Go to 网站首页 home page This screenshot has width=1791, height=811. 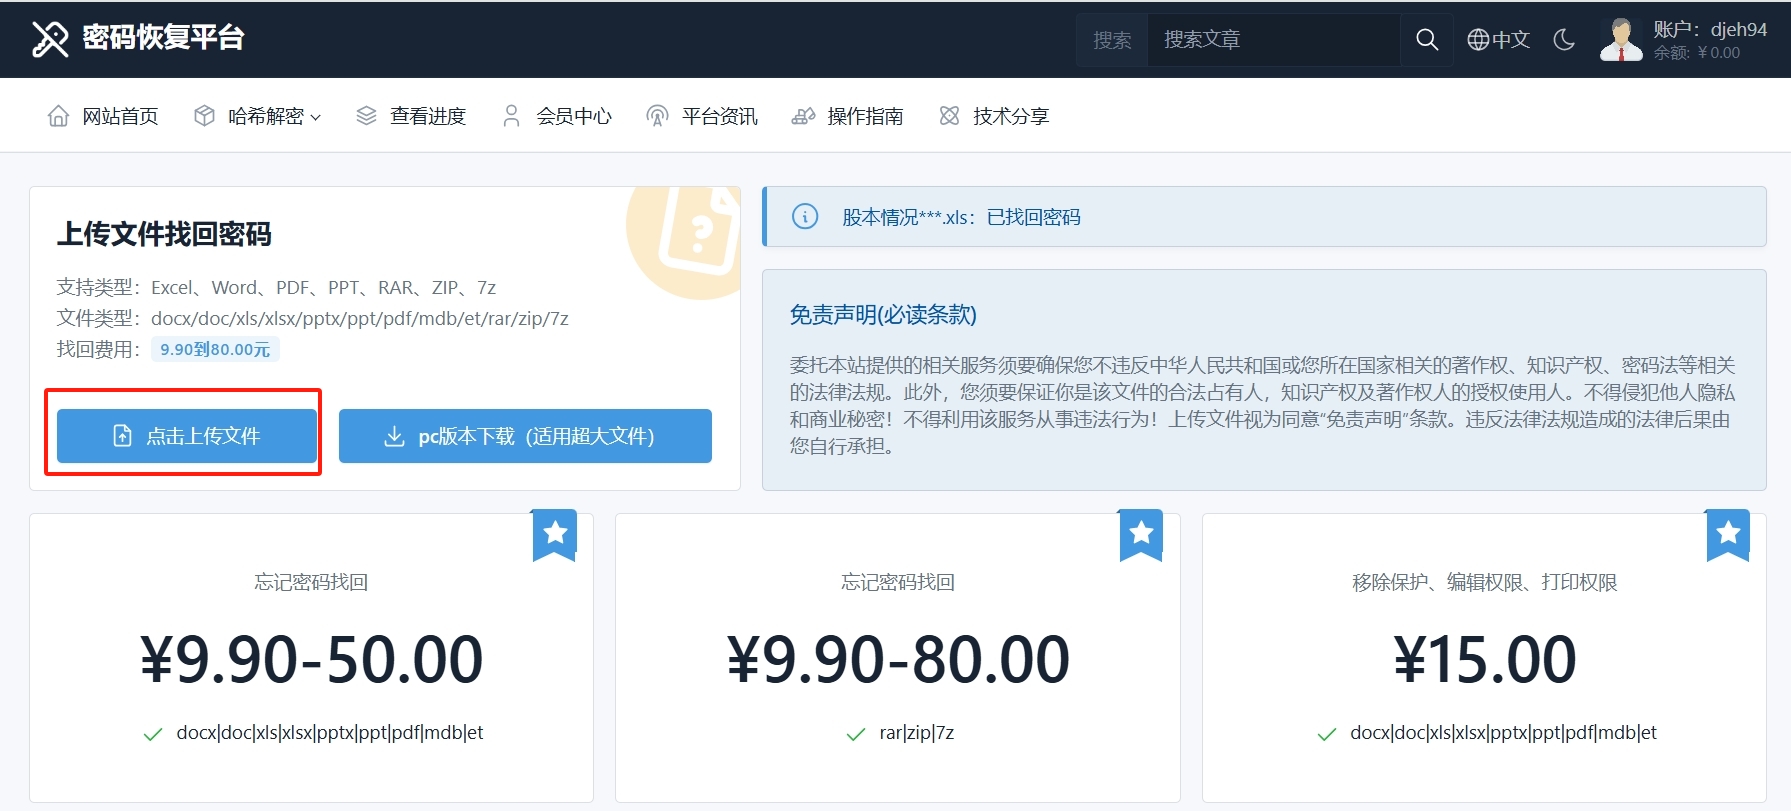pos(103,117)
